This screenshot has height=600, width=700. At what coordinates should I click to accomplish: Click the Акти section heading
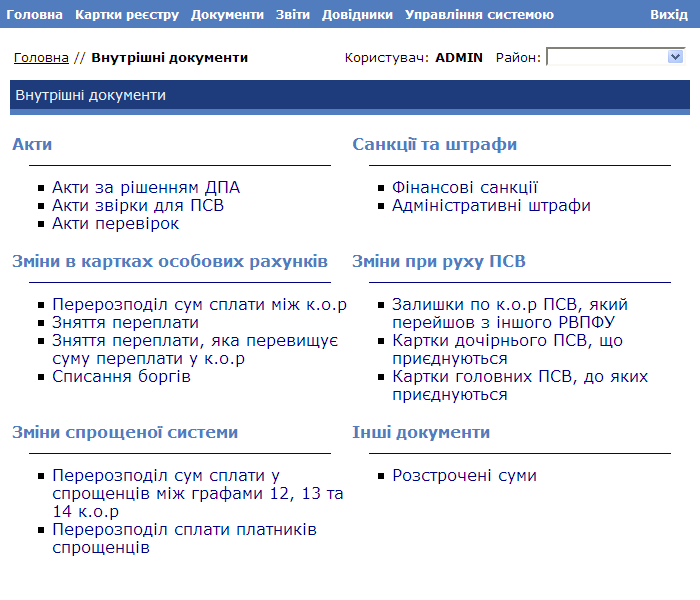point(32,145)
